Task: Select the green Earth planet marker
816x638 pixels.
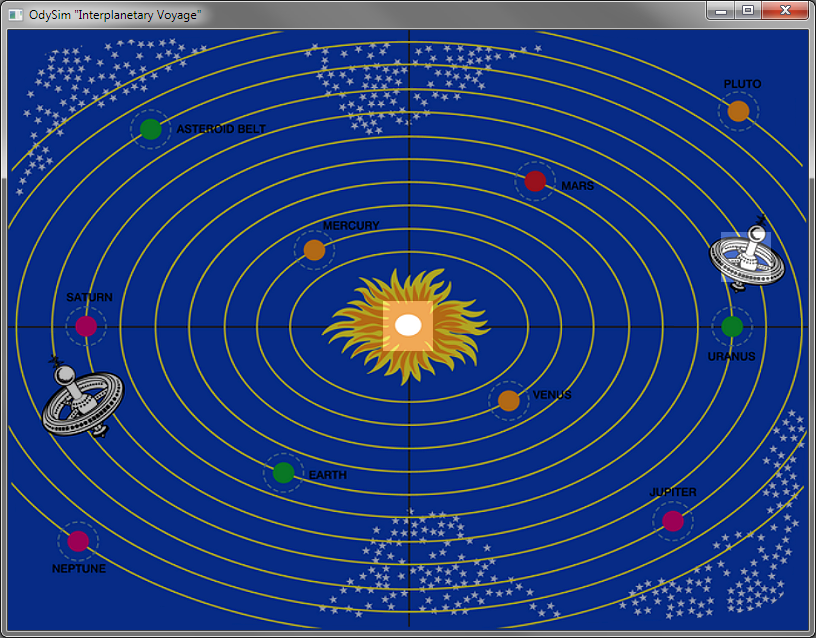Action: [x=284, y=473]
